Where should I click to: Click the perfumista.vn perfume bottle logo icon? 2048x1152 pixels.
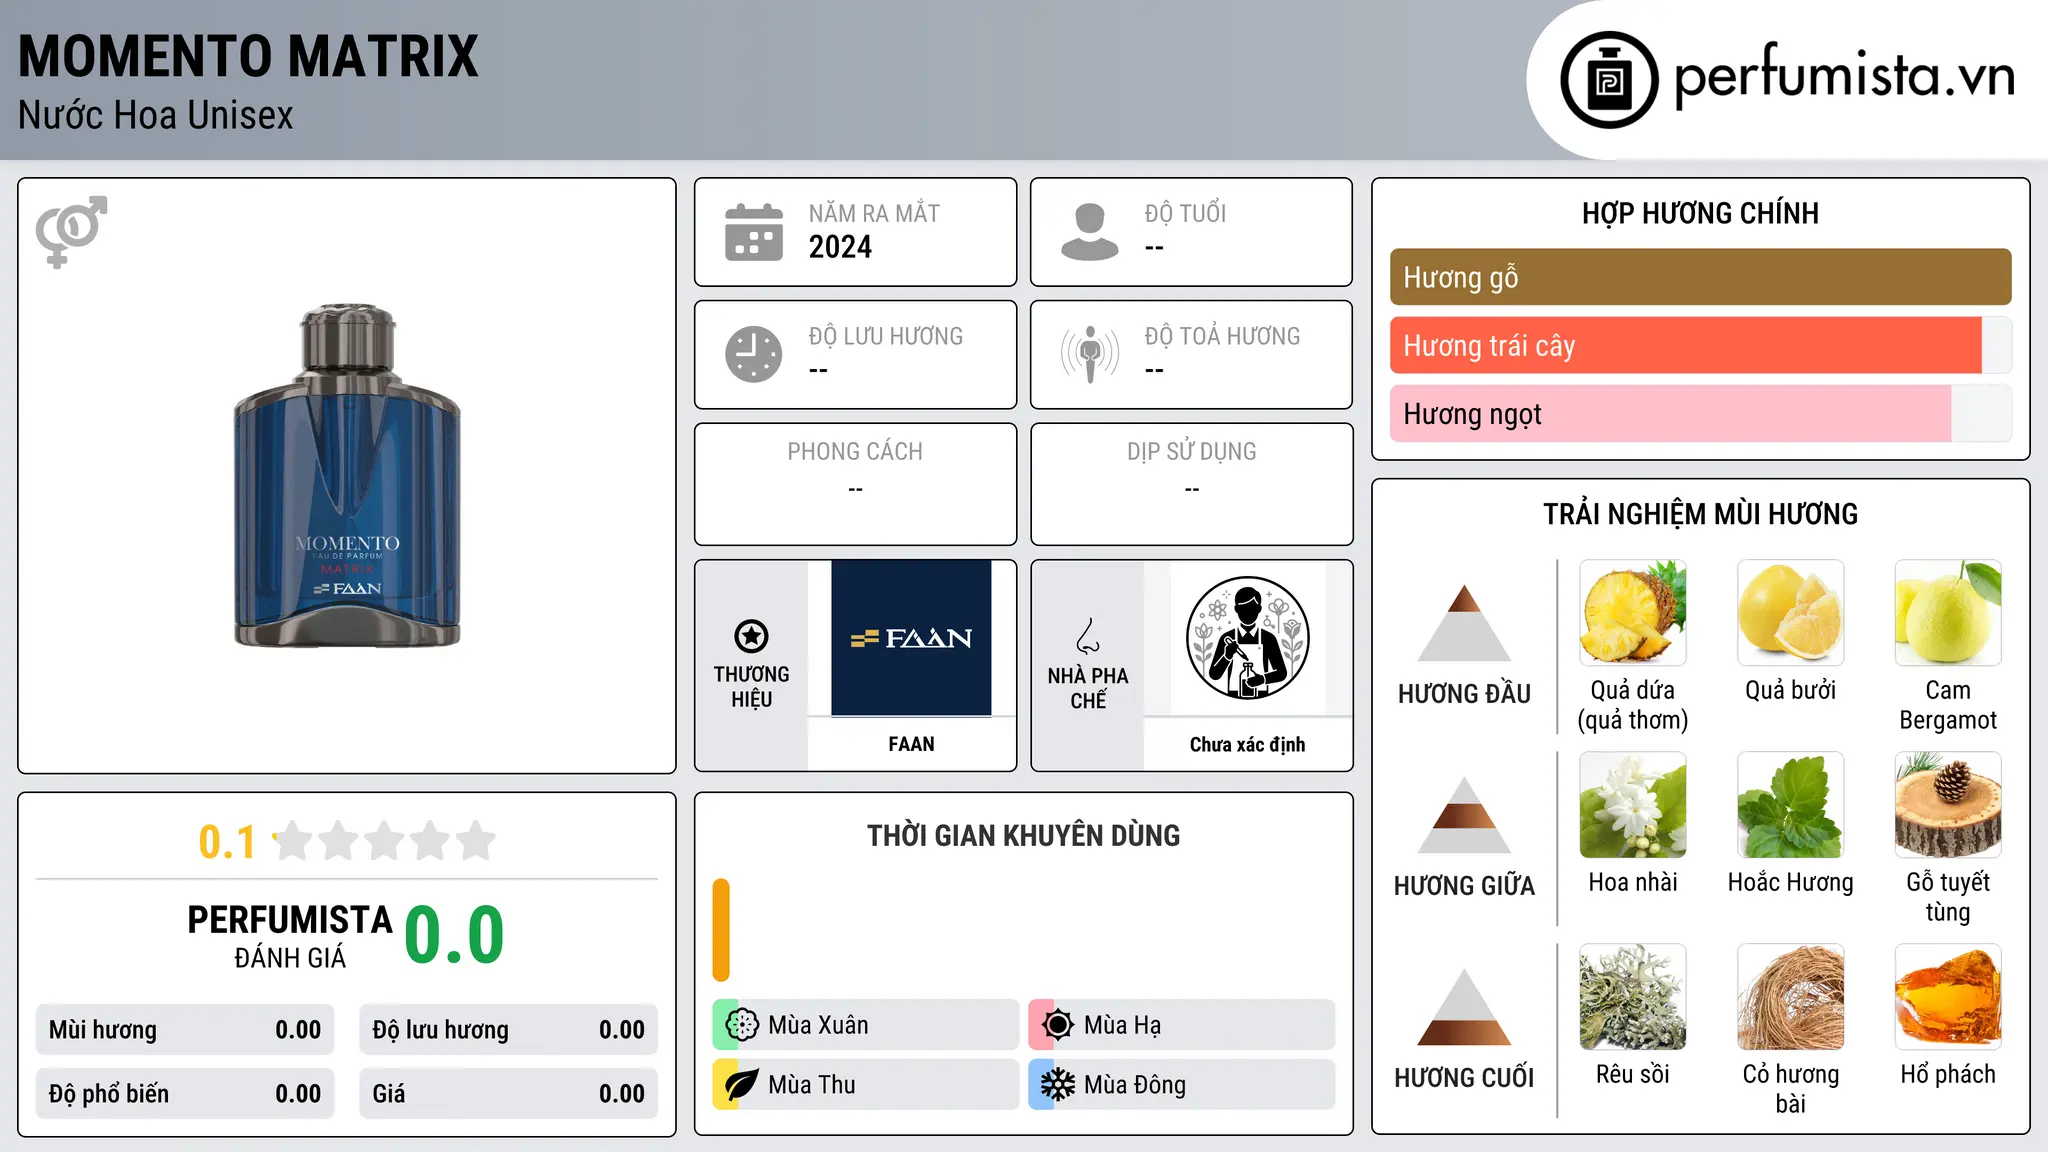(x=1609, y=80)
